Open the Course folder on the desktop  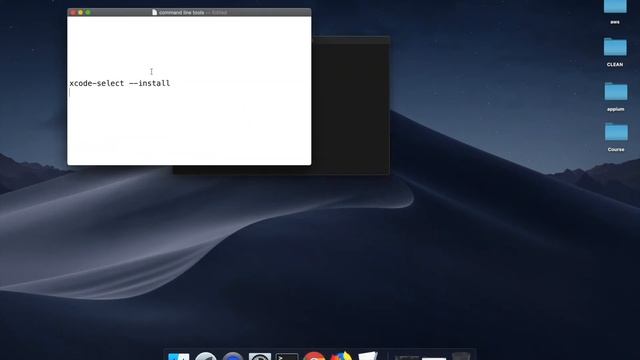pyautogui.click(x=616, y=131)
